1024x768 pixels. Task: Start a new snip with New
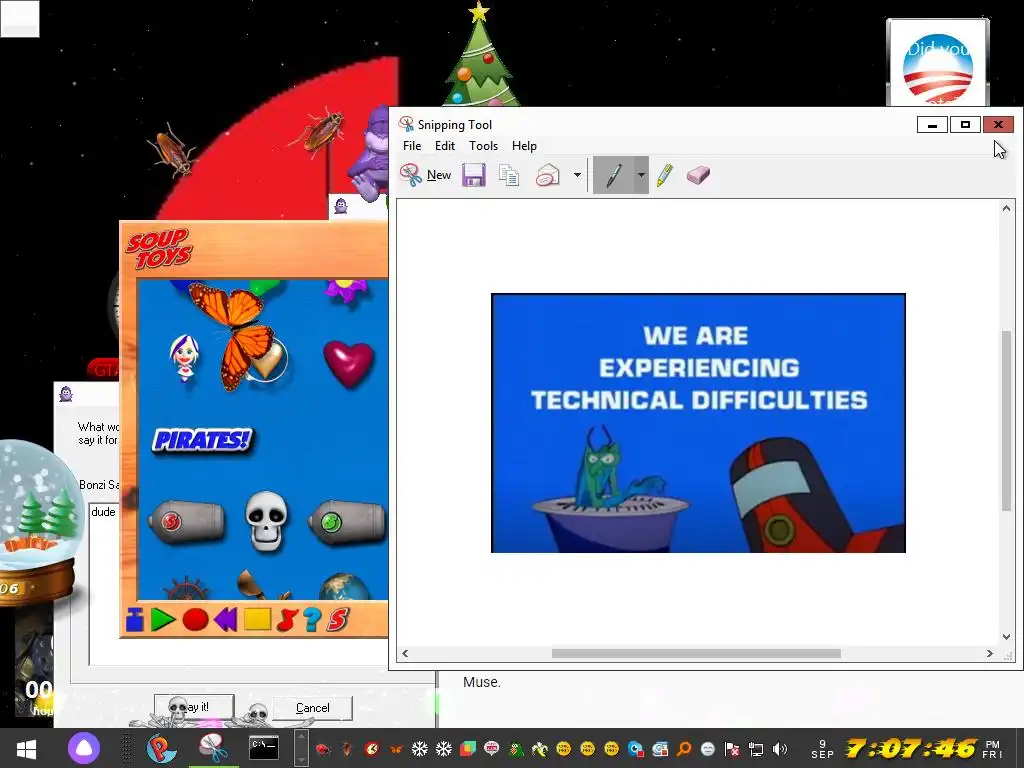pos(426,175)
